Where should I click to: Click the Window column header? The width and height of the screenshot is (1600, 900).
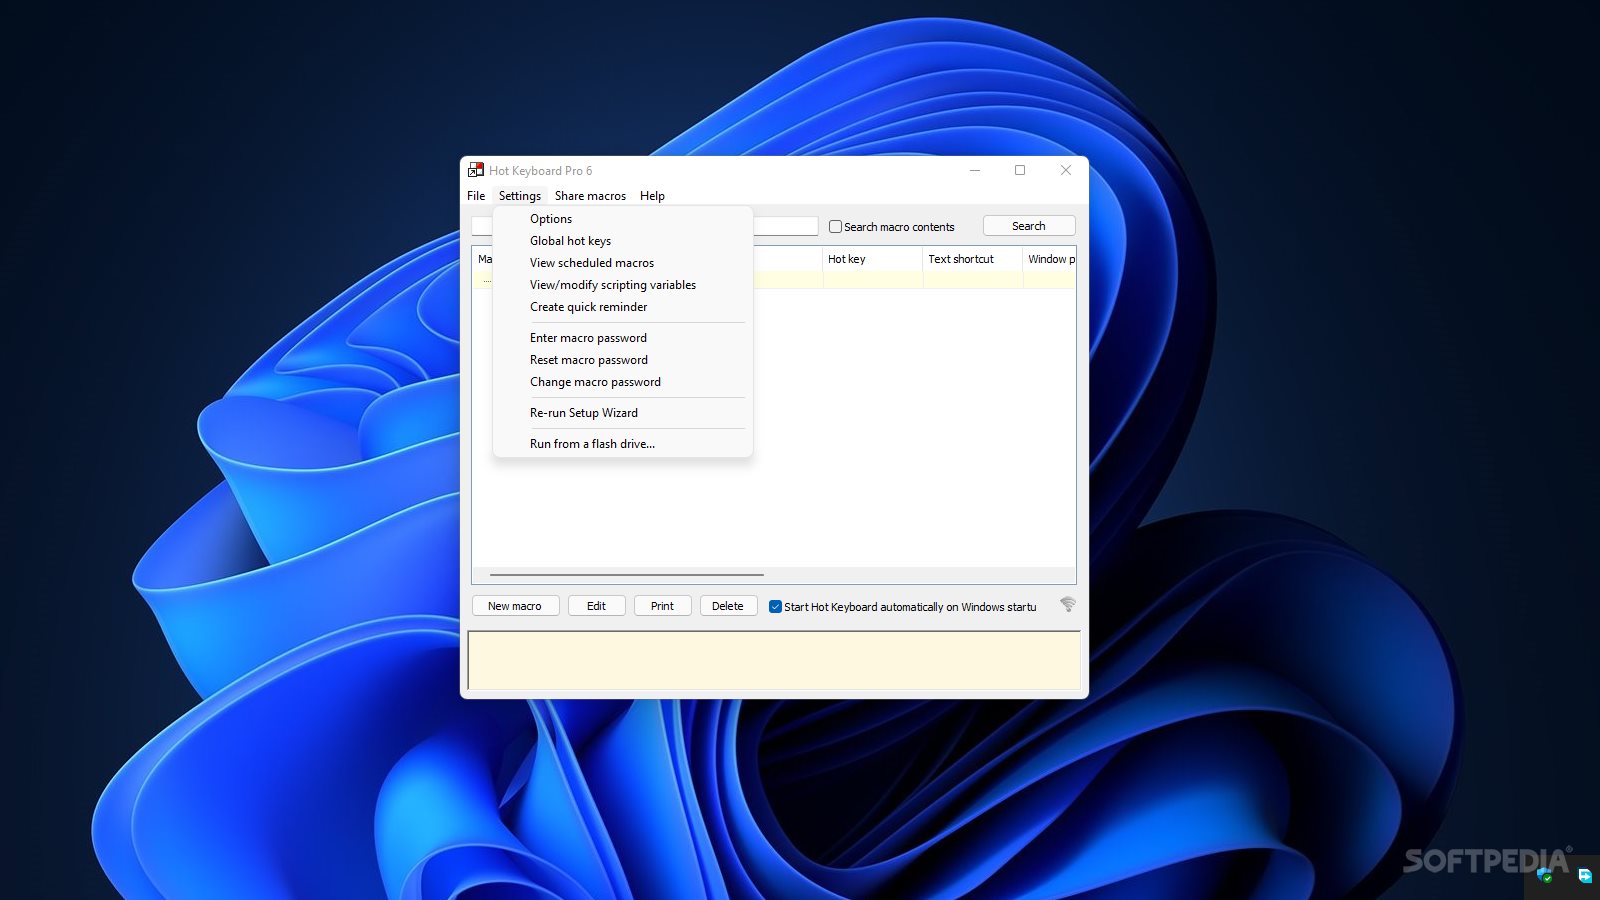tap(1050, 259)
